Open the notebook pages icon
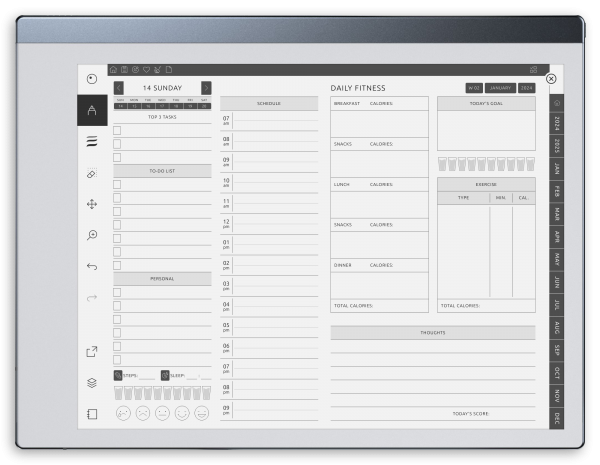The height and width of the screenshot is (465, 600). click(x=92, y=414)
